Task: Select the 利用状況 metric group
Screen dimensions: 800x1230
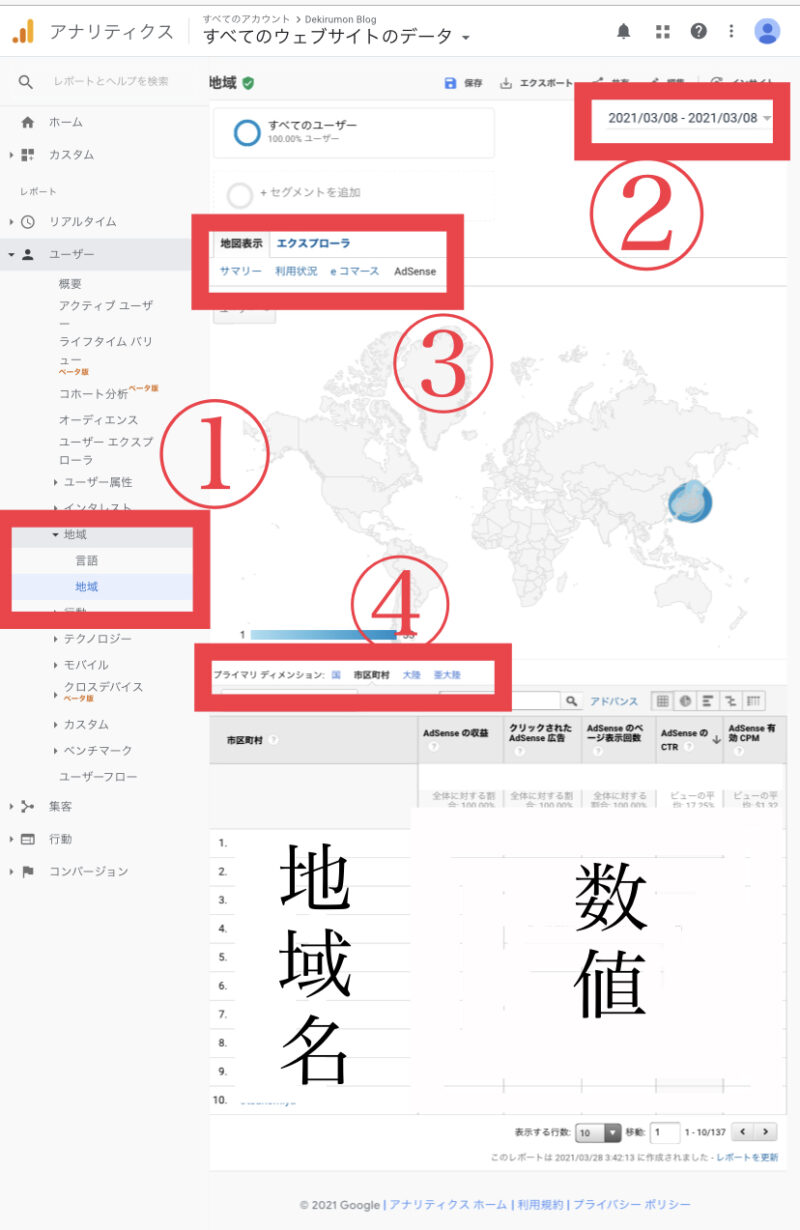Action: [296, 271]
